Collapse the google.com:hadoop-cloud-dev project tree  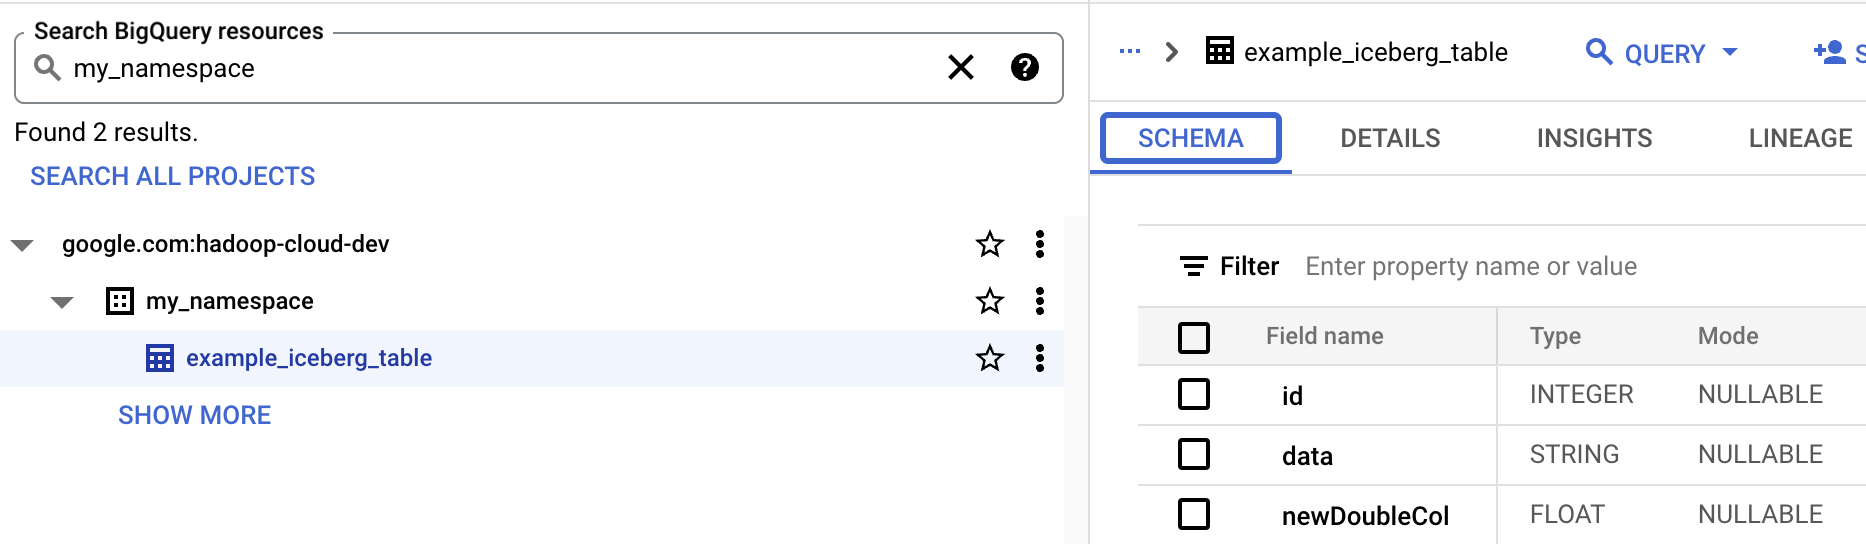[22, 245]
